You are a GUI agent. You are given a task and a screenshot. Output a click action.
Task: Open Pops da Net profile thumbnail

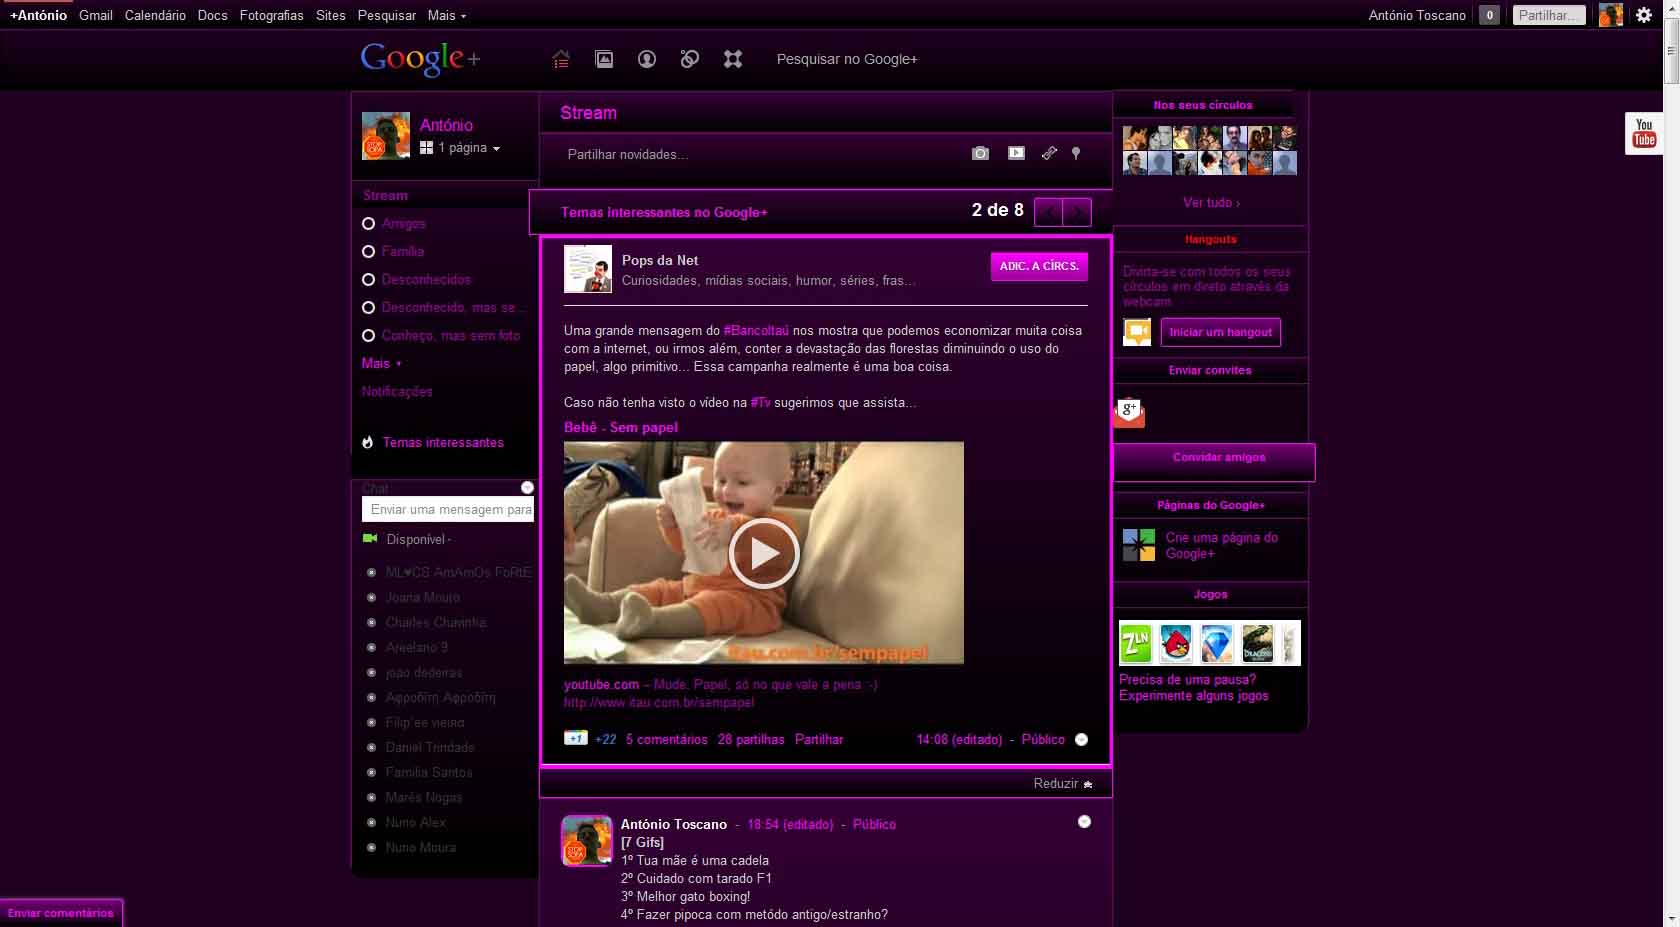588,269
